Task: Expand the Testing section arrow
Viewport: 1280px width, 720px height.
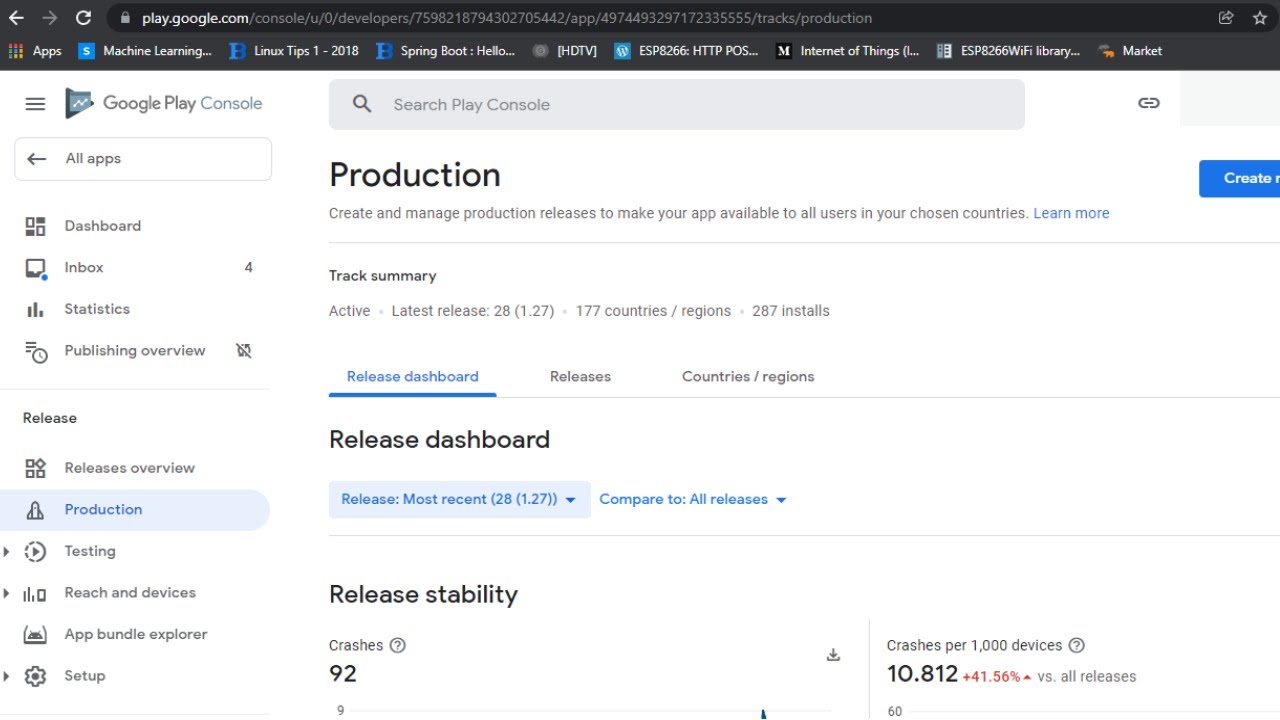Action: [x=7, y=552]
